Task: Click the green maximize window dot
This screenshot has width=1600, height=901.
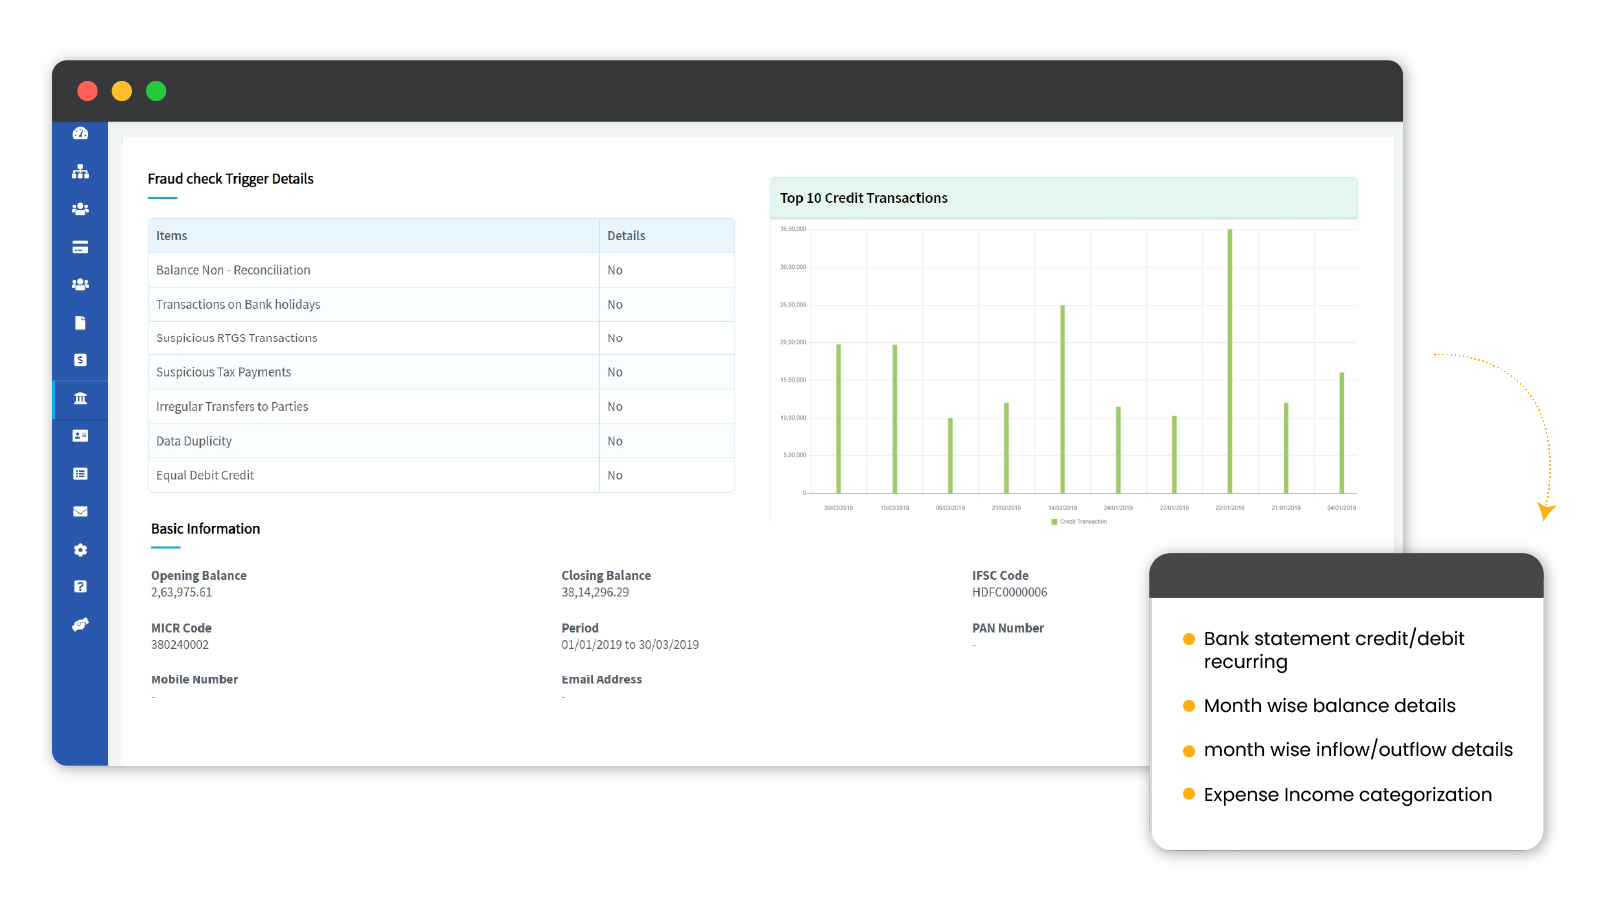Action: (x=156, y=91)
